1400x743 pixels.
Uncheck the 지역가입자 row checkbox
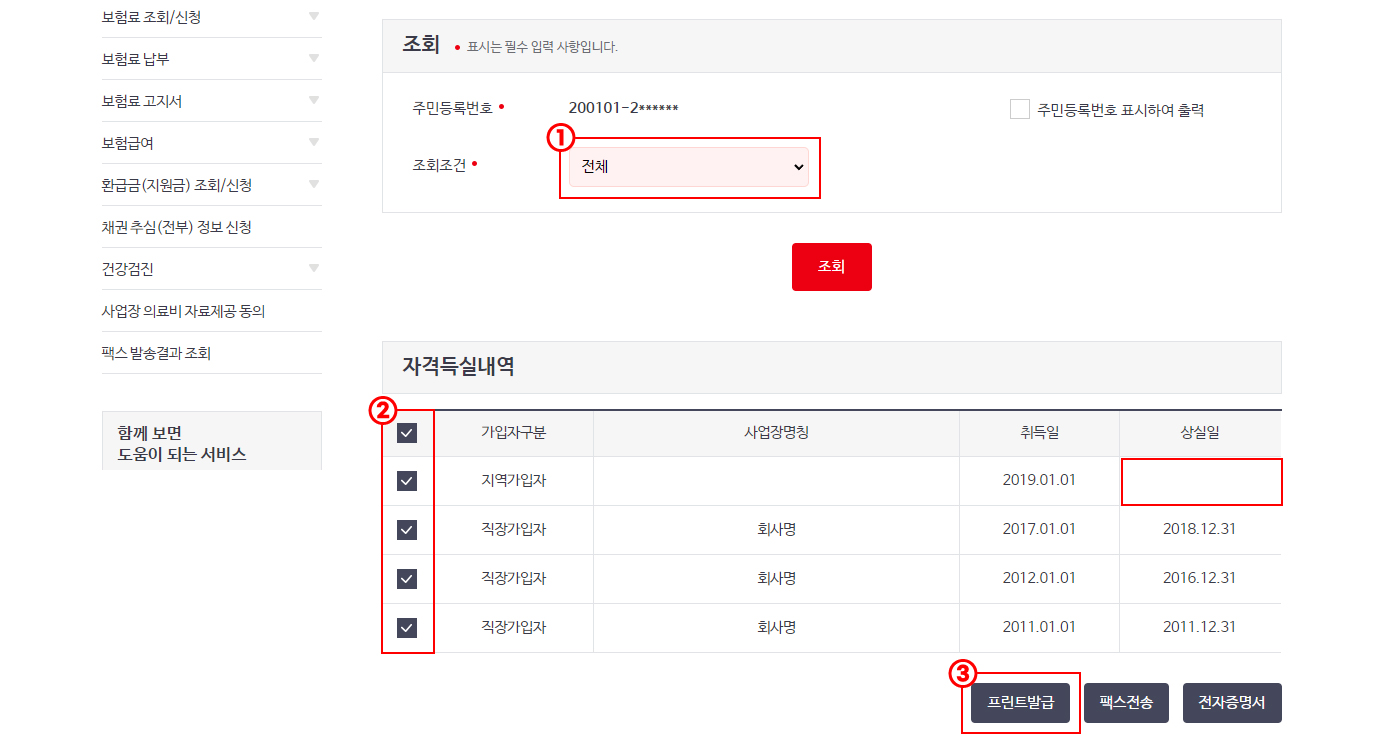pos(407,481)
